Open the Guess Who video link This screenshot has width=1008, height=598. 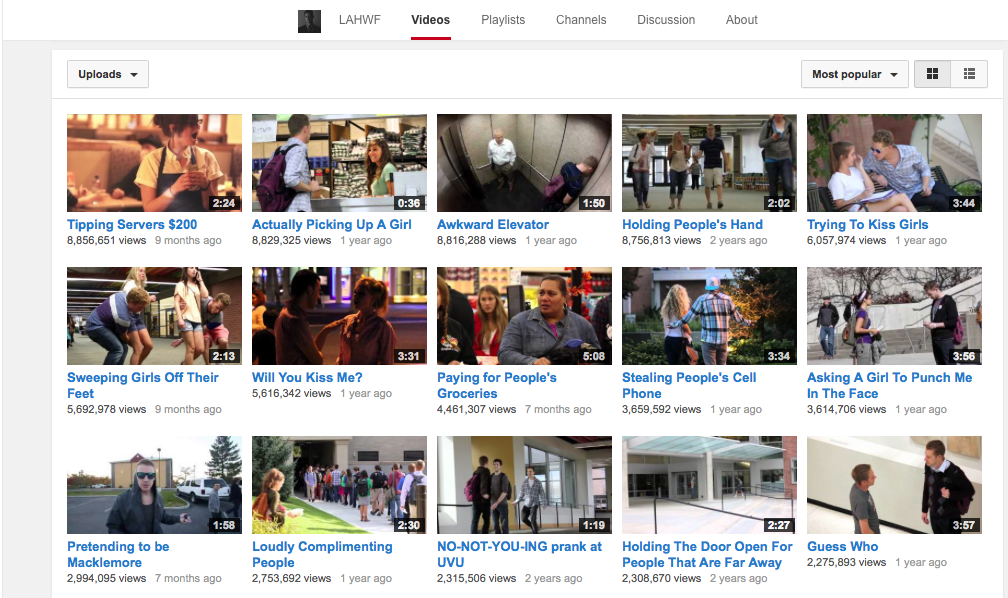click(842, 547)
